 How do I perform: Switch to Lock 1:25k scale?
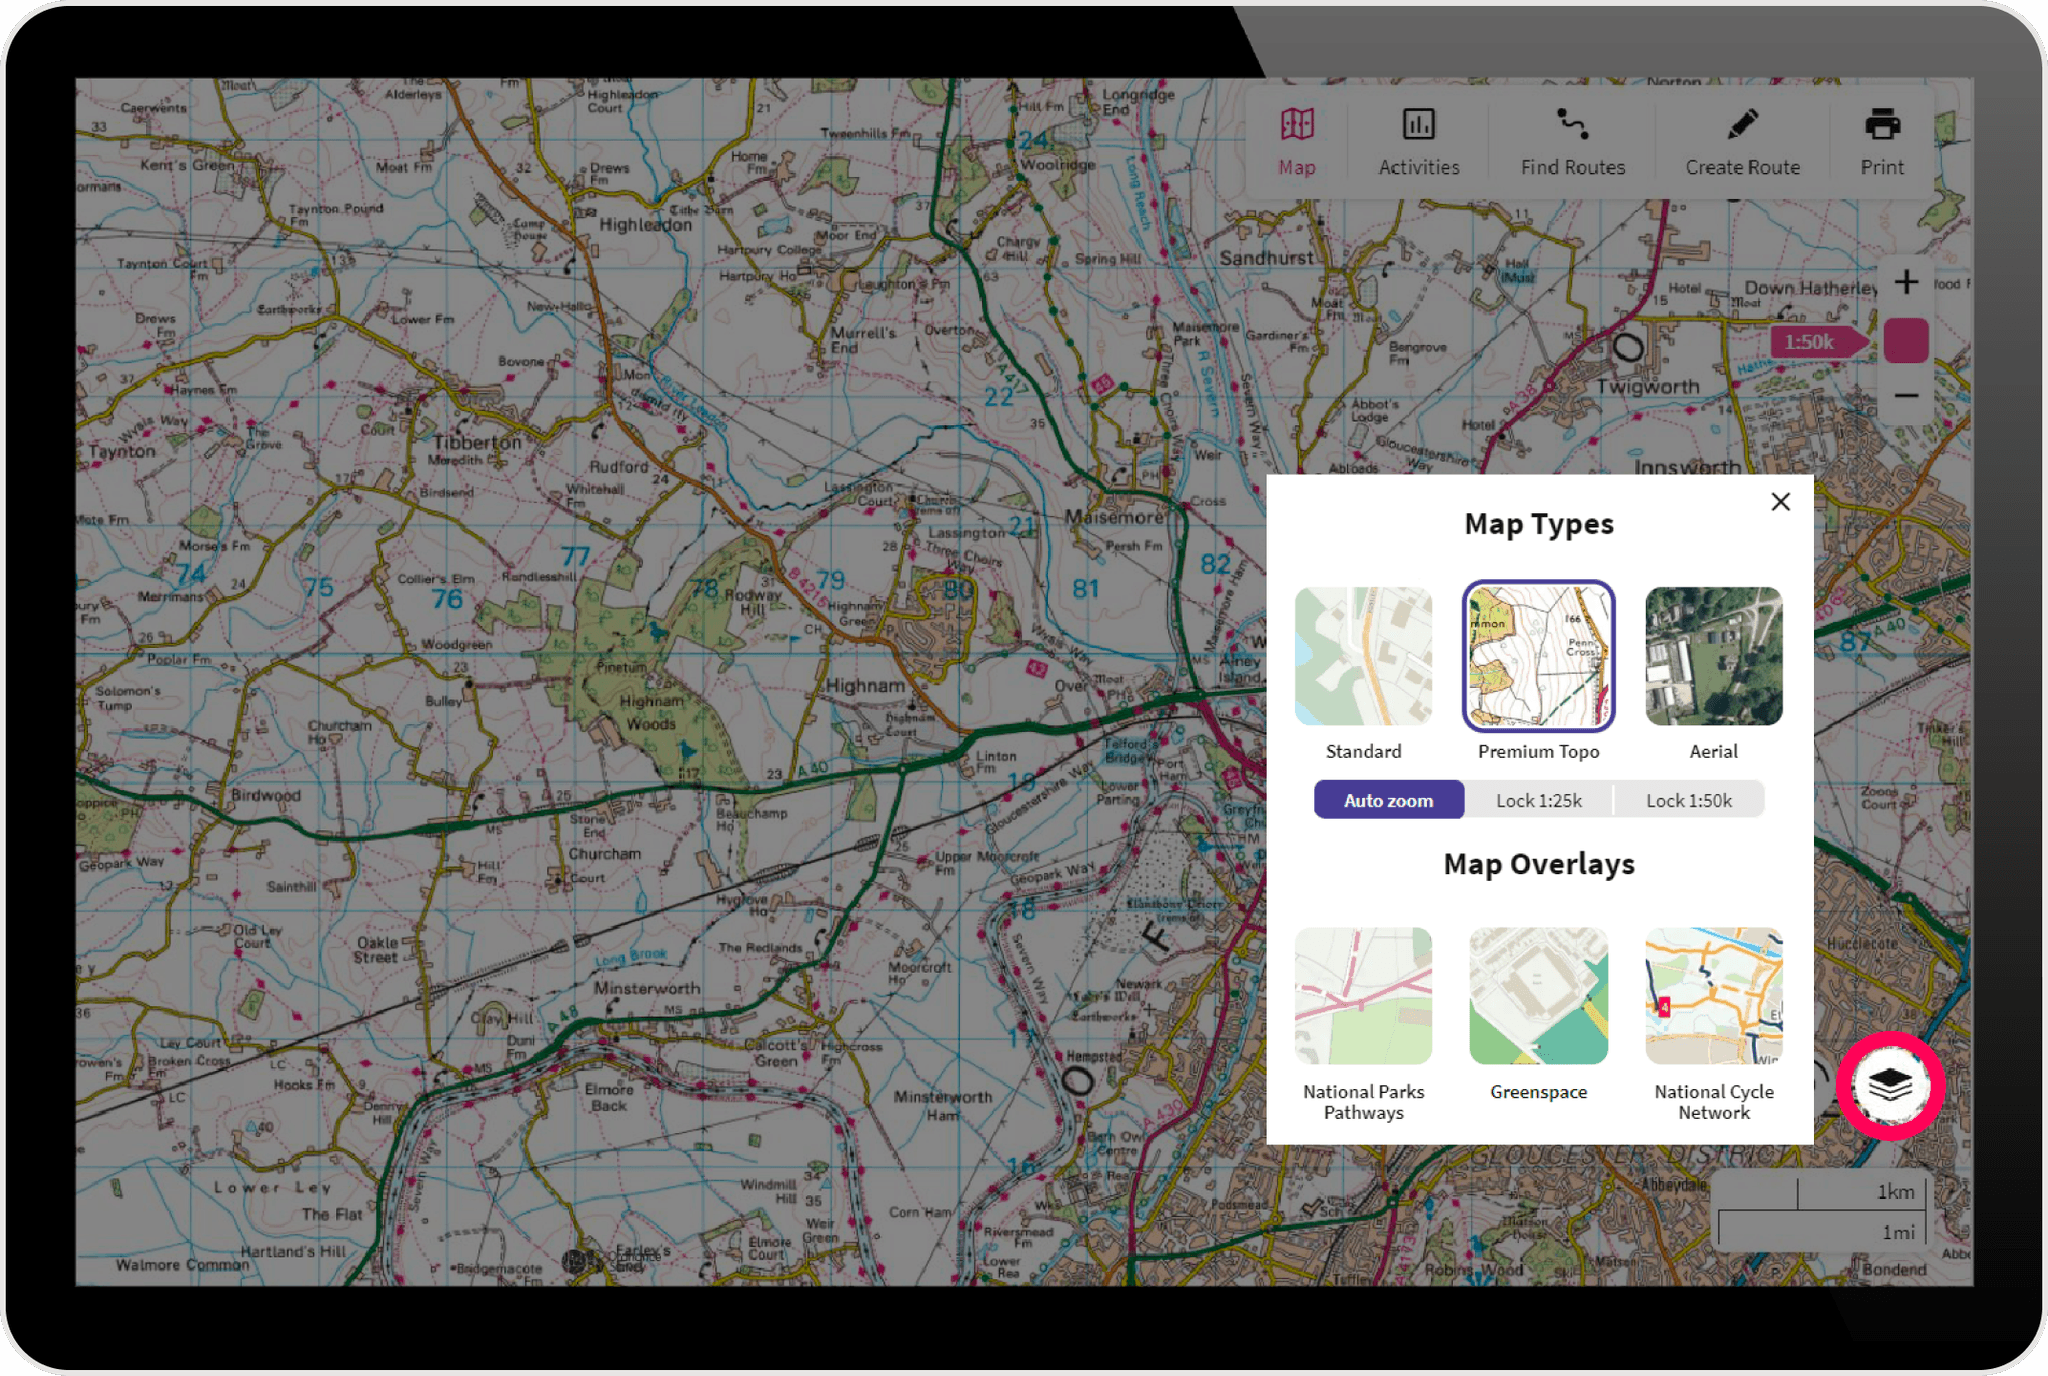coord(1538,800)
